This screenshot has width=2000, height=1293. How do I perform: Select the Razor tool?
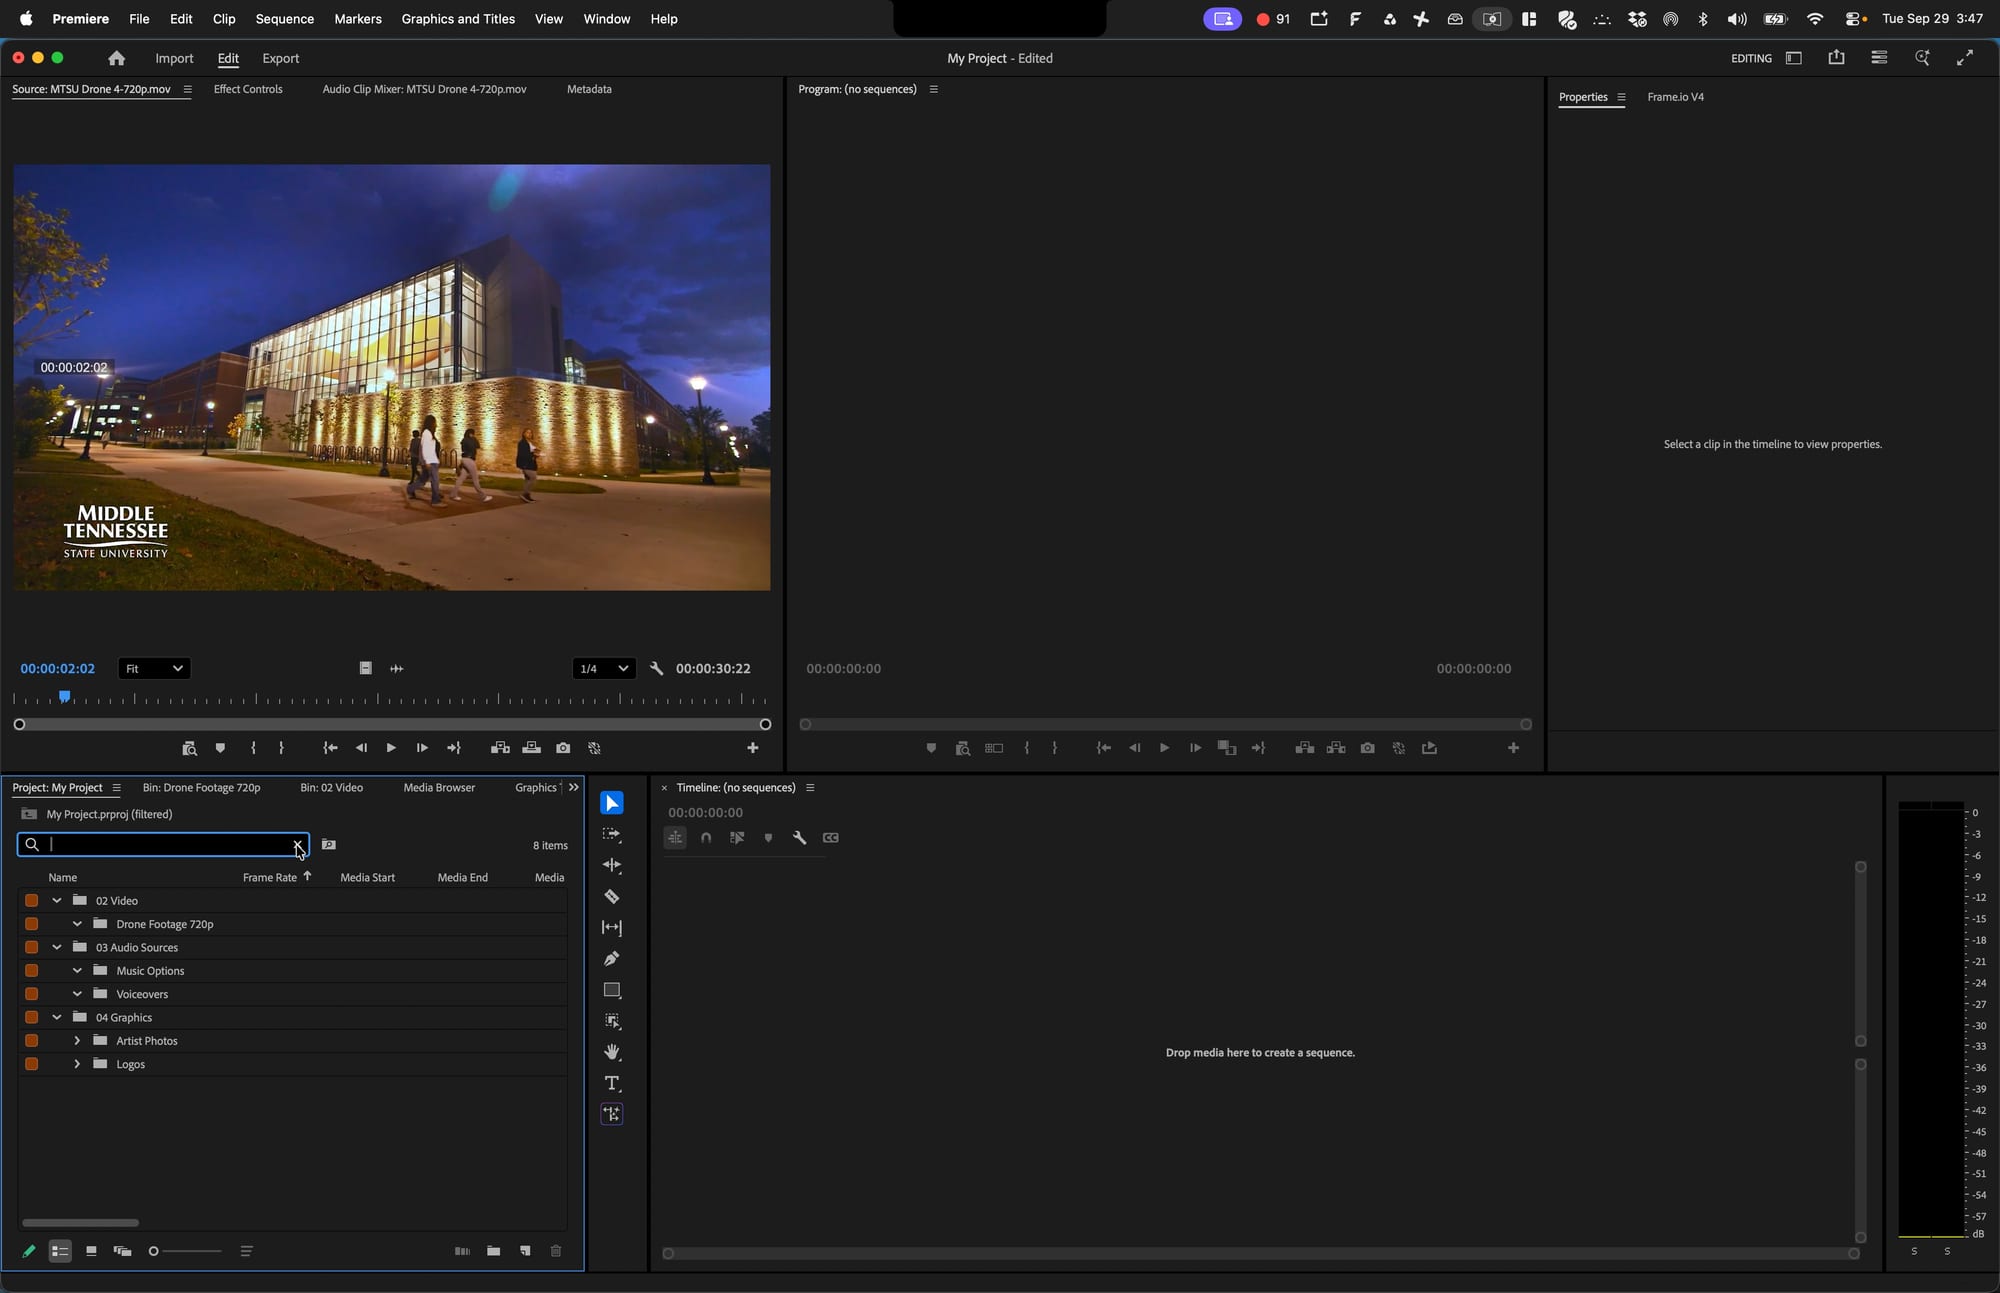[612, 897]
